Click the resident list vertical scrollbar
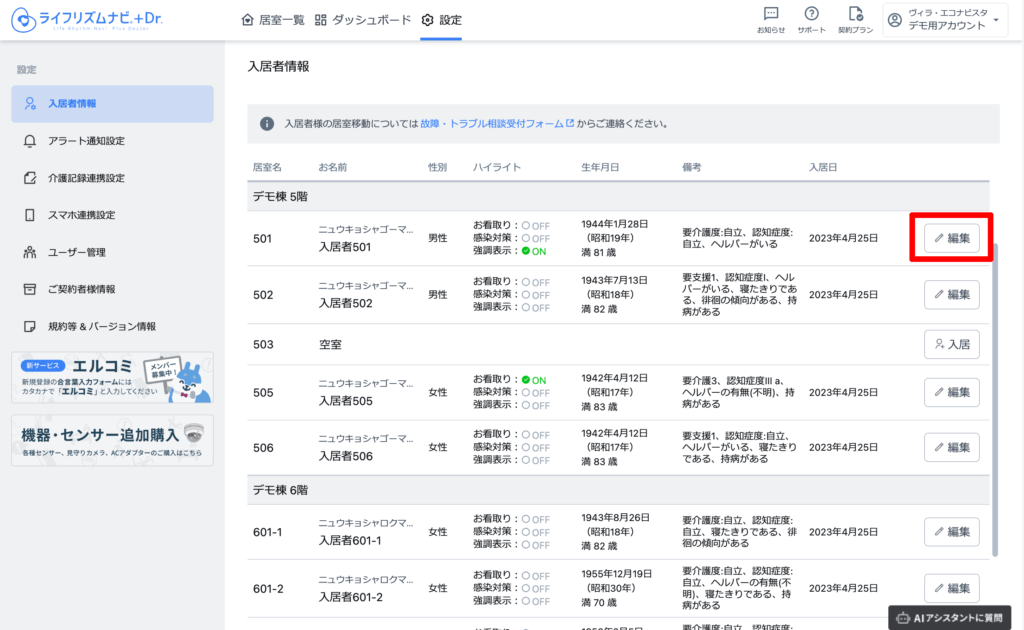Screen dimensions: 1024x630 pyautogui.click(x=995, y=400)
